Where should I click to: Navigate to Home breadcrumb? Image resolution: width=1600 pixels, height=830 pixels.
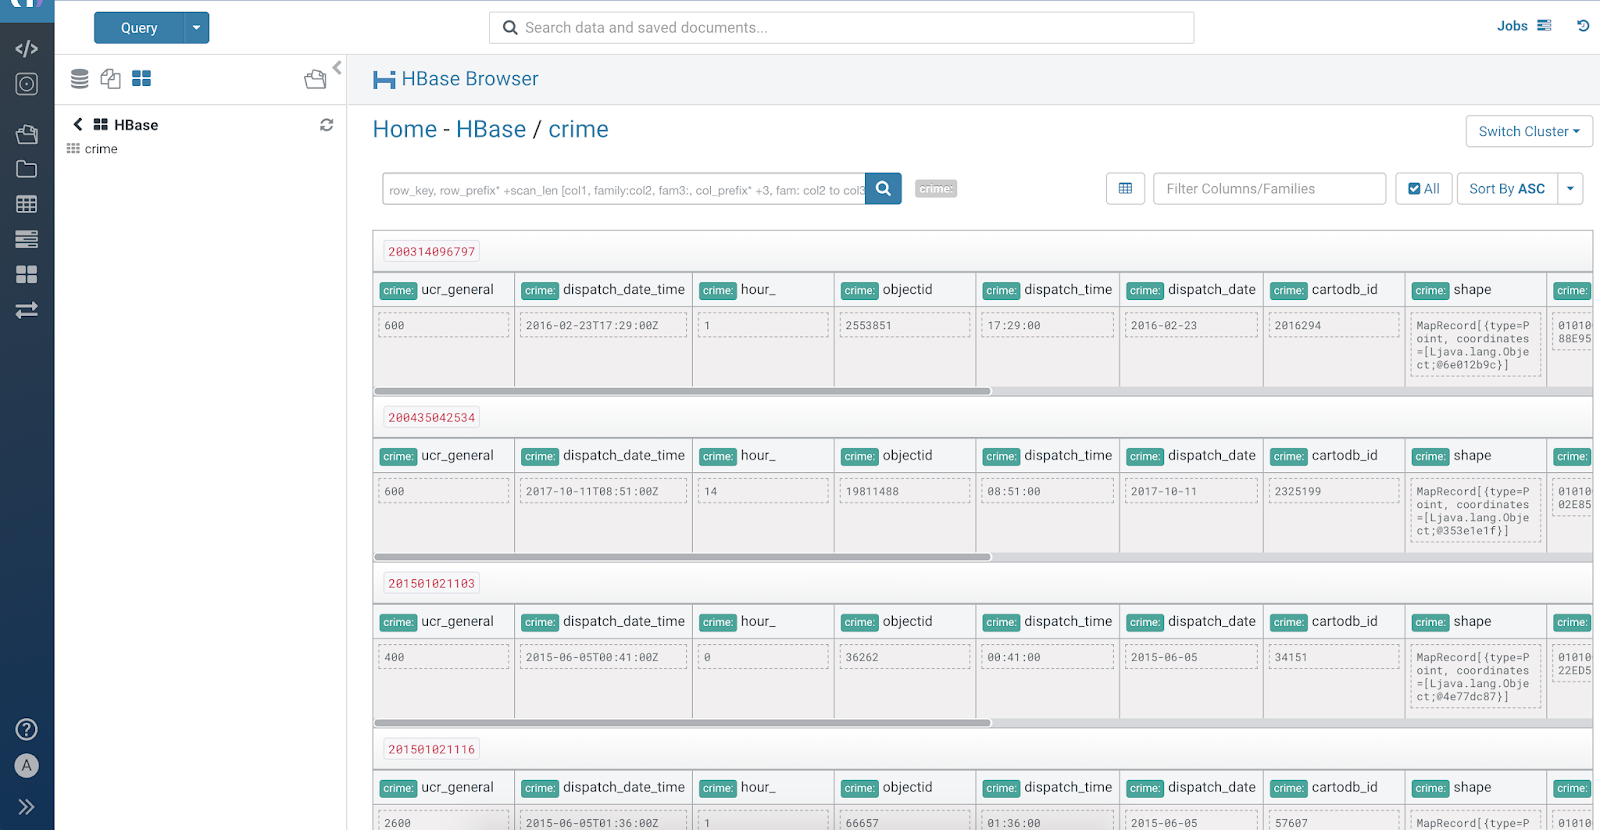[x=405, y=129]
